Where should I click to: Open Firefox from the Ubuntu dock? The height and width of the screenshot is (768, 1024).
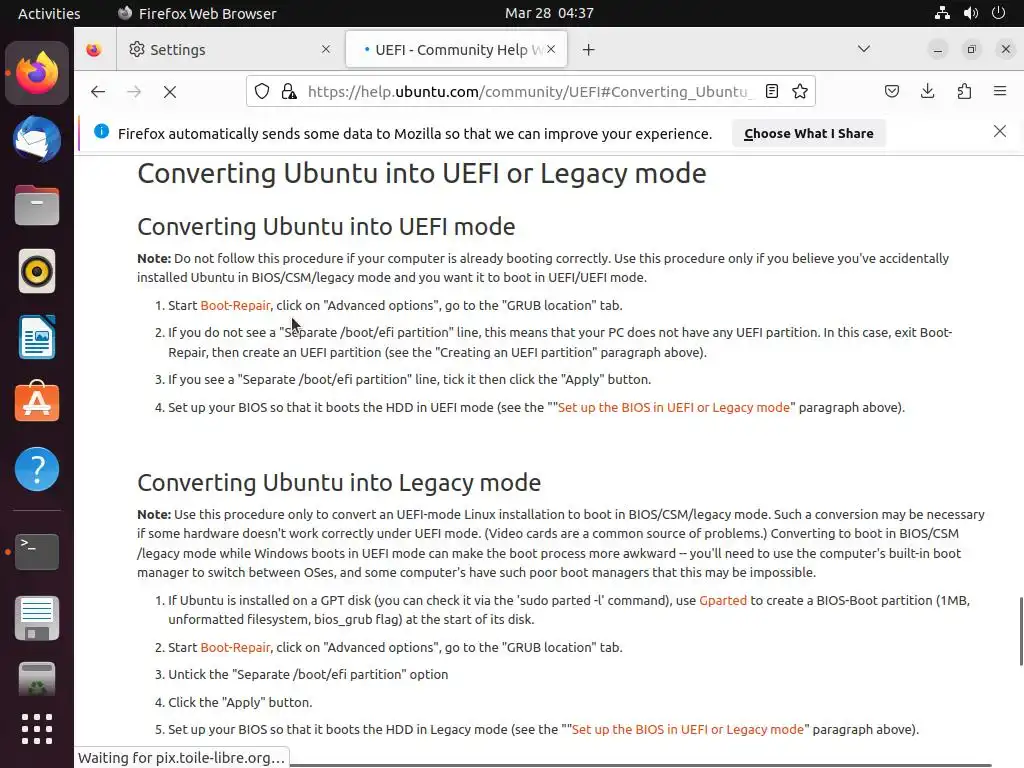pos(37,73)
